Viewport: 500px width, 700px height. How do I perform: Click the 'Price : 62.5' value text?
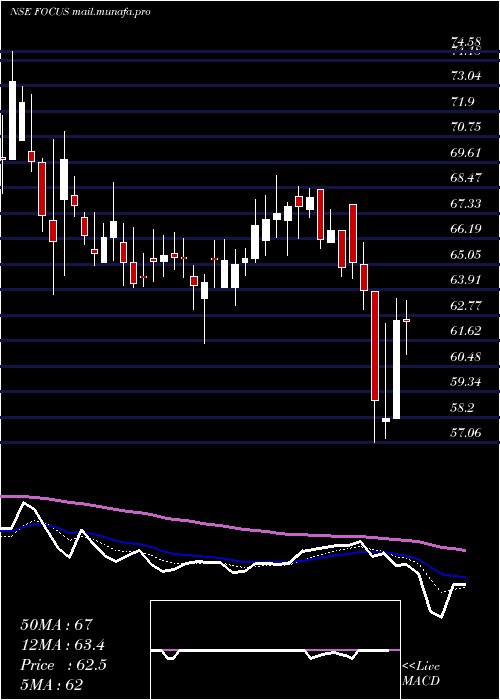63,665
